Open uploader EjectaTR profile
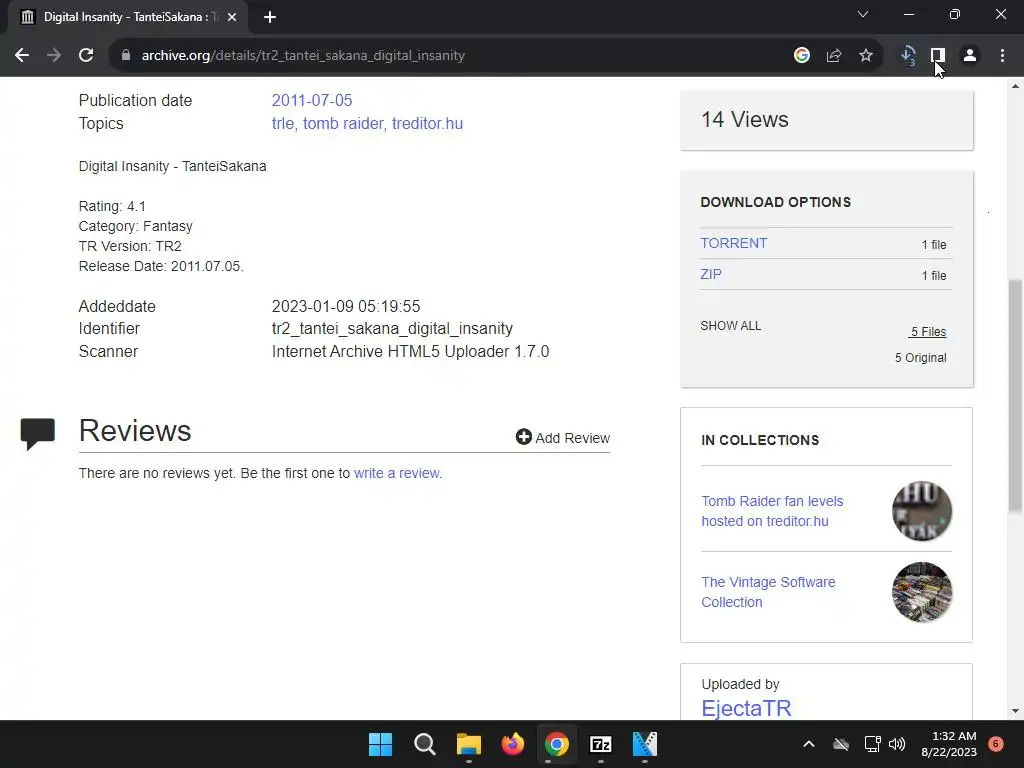This screenshot has width=1024, height=768. (746, 708)
